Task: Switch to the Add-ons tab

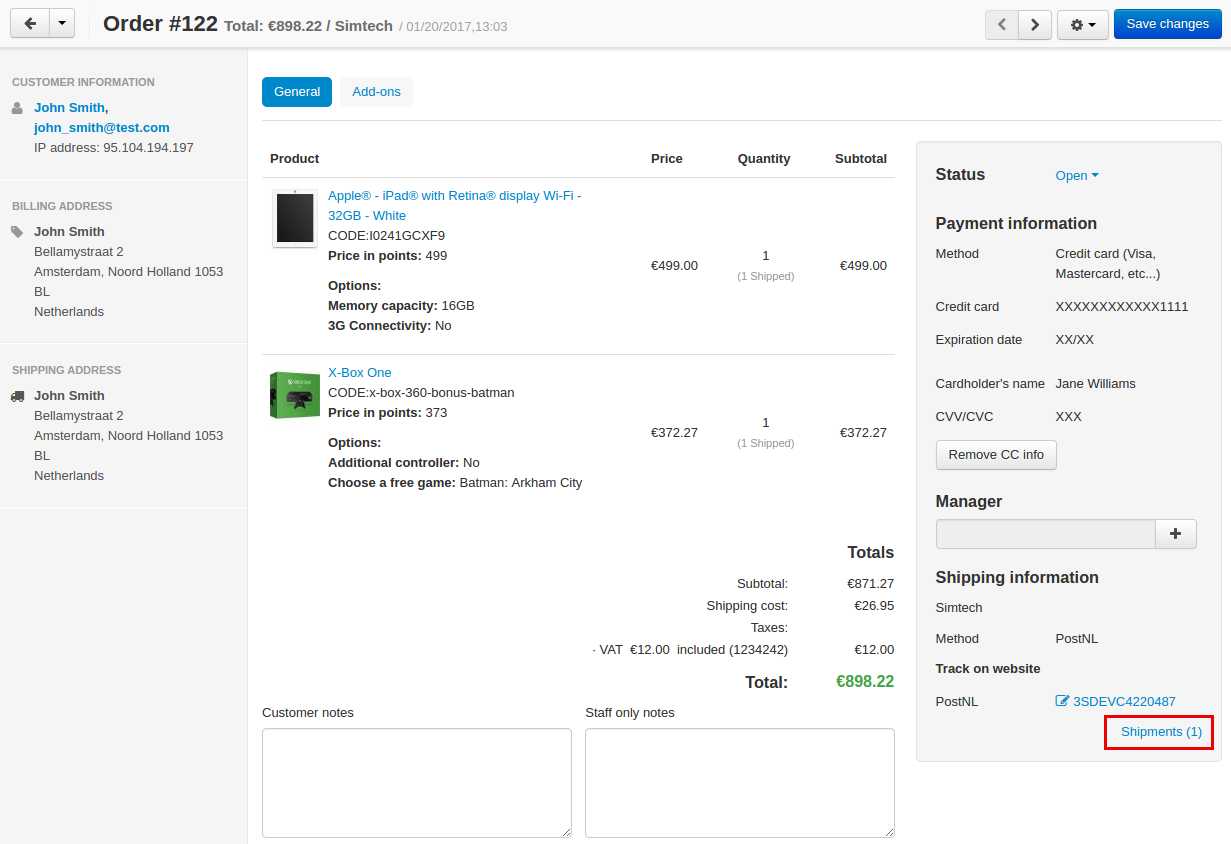Action: click(376, 91)
